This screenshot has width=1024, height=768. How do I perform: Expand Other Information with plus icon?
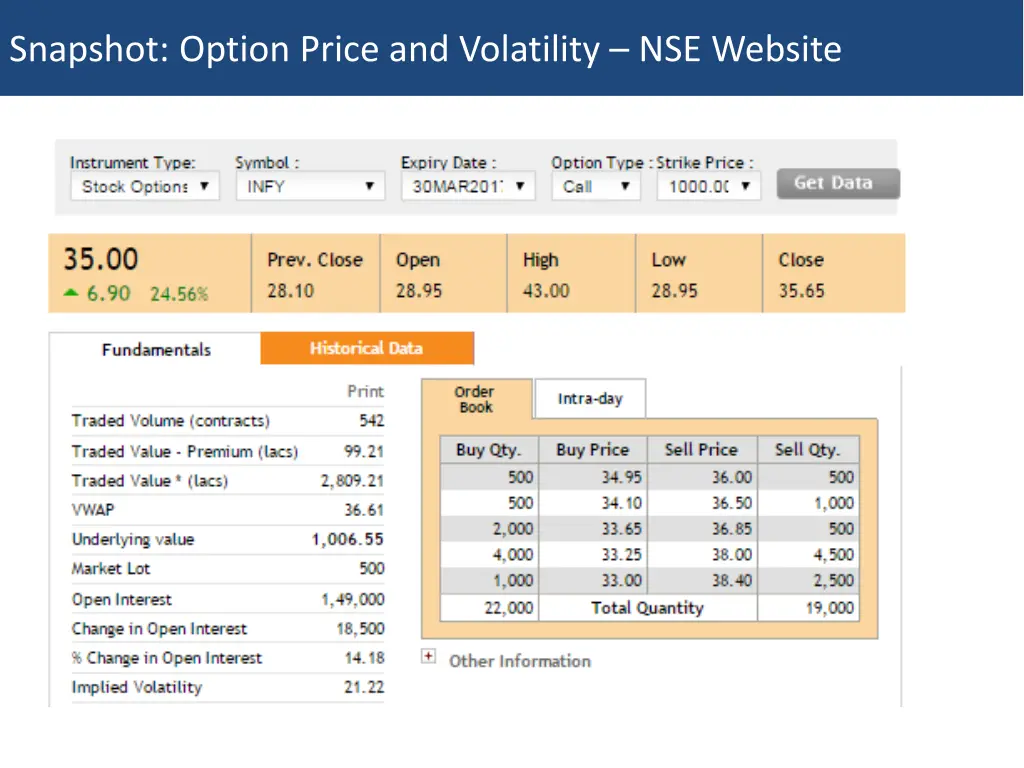click(x=429, y=657)
